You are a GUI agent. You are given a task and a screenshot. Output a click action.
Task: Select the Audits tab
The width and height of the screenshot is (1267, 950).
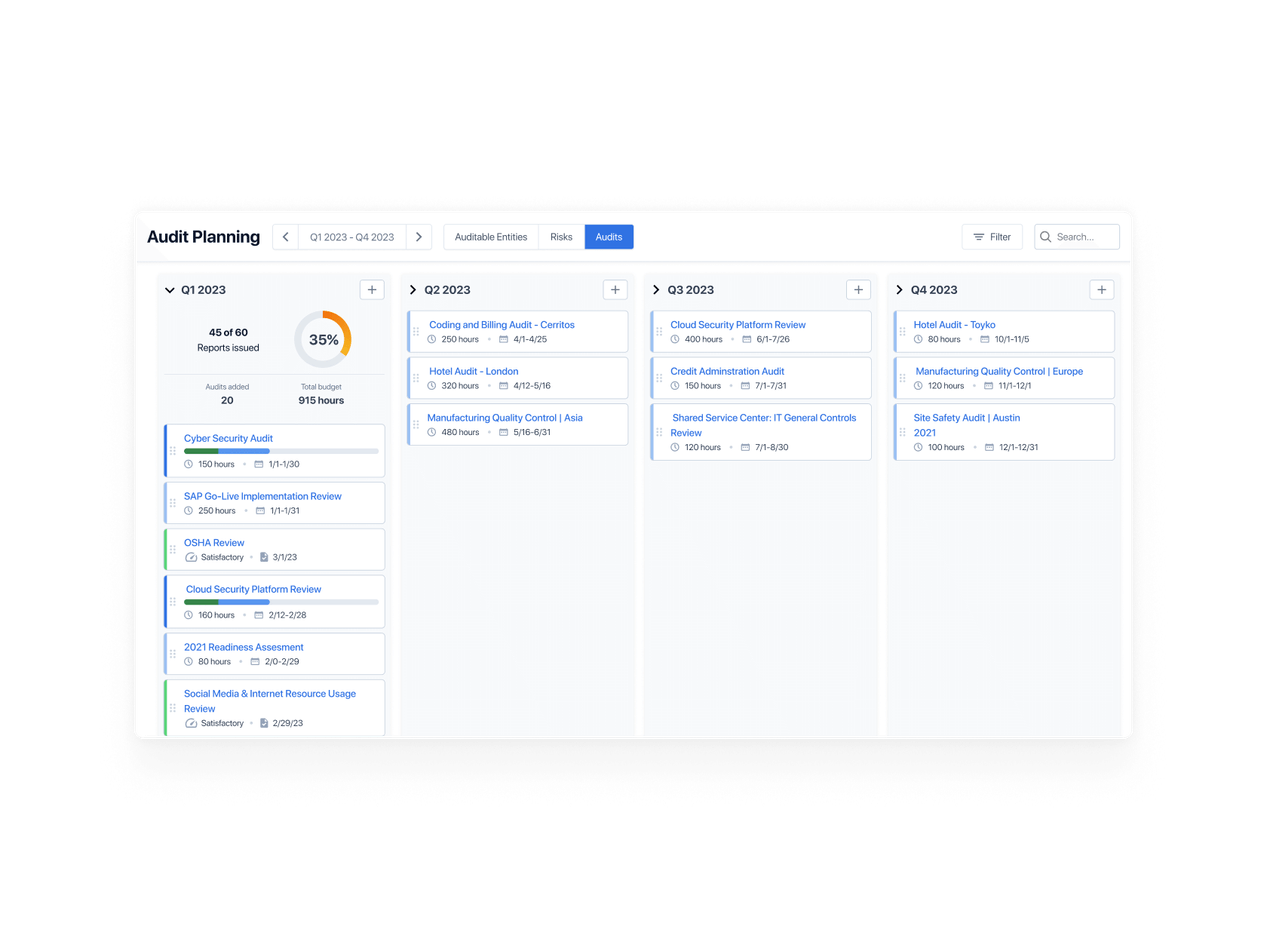[609, 237]
